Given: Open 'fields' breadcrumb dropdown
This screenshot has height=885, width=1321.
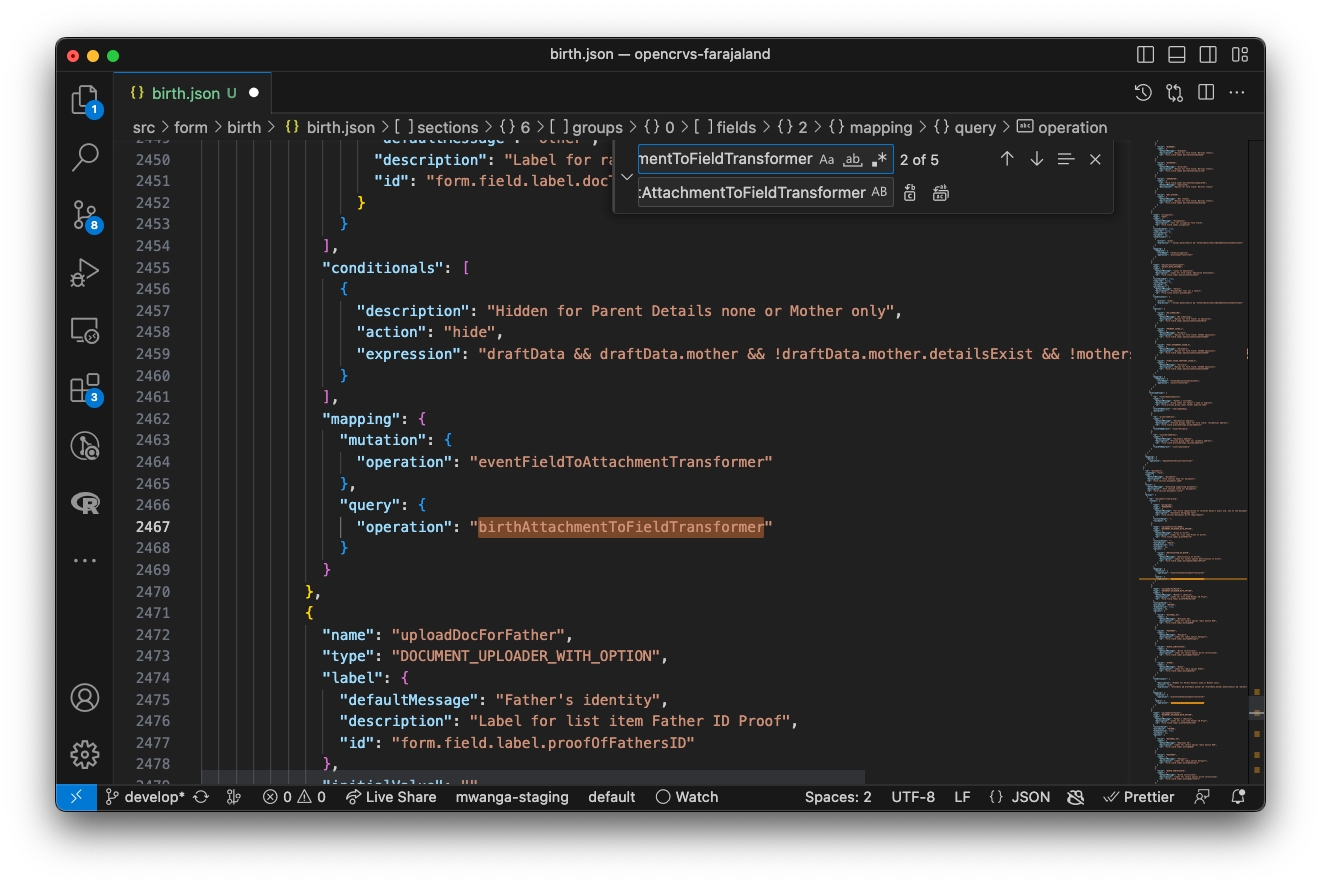Looking at the screenshot, I should (x=725, y=127).
